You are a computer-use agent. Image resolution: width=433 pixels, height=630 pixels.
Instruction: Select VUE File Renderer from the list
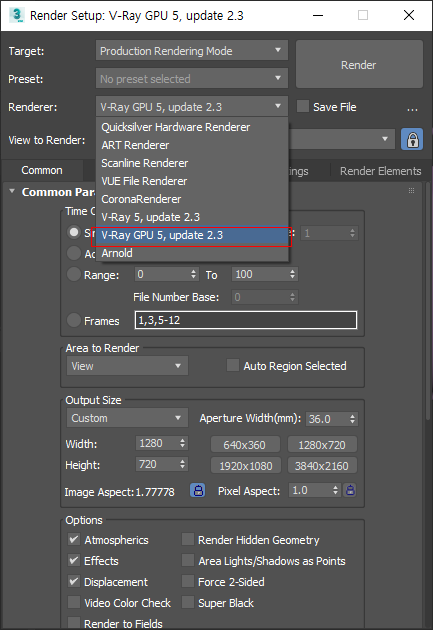(x=192, y=181)
